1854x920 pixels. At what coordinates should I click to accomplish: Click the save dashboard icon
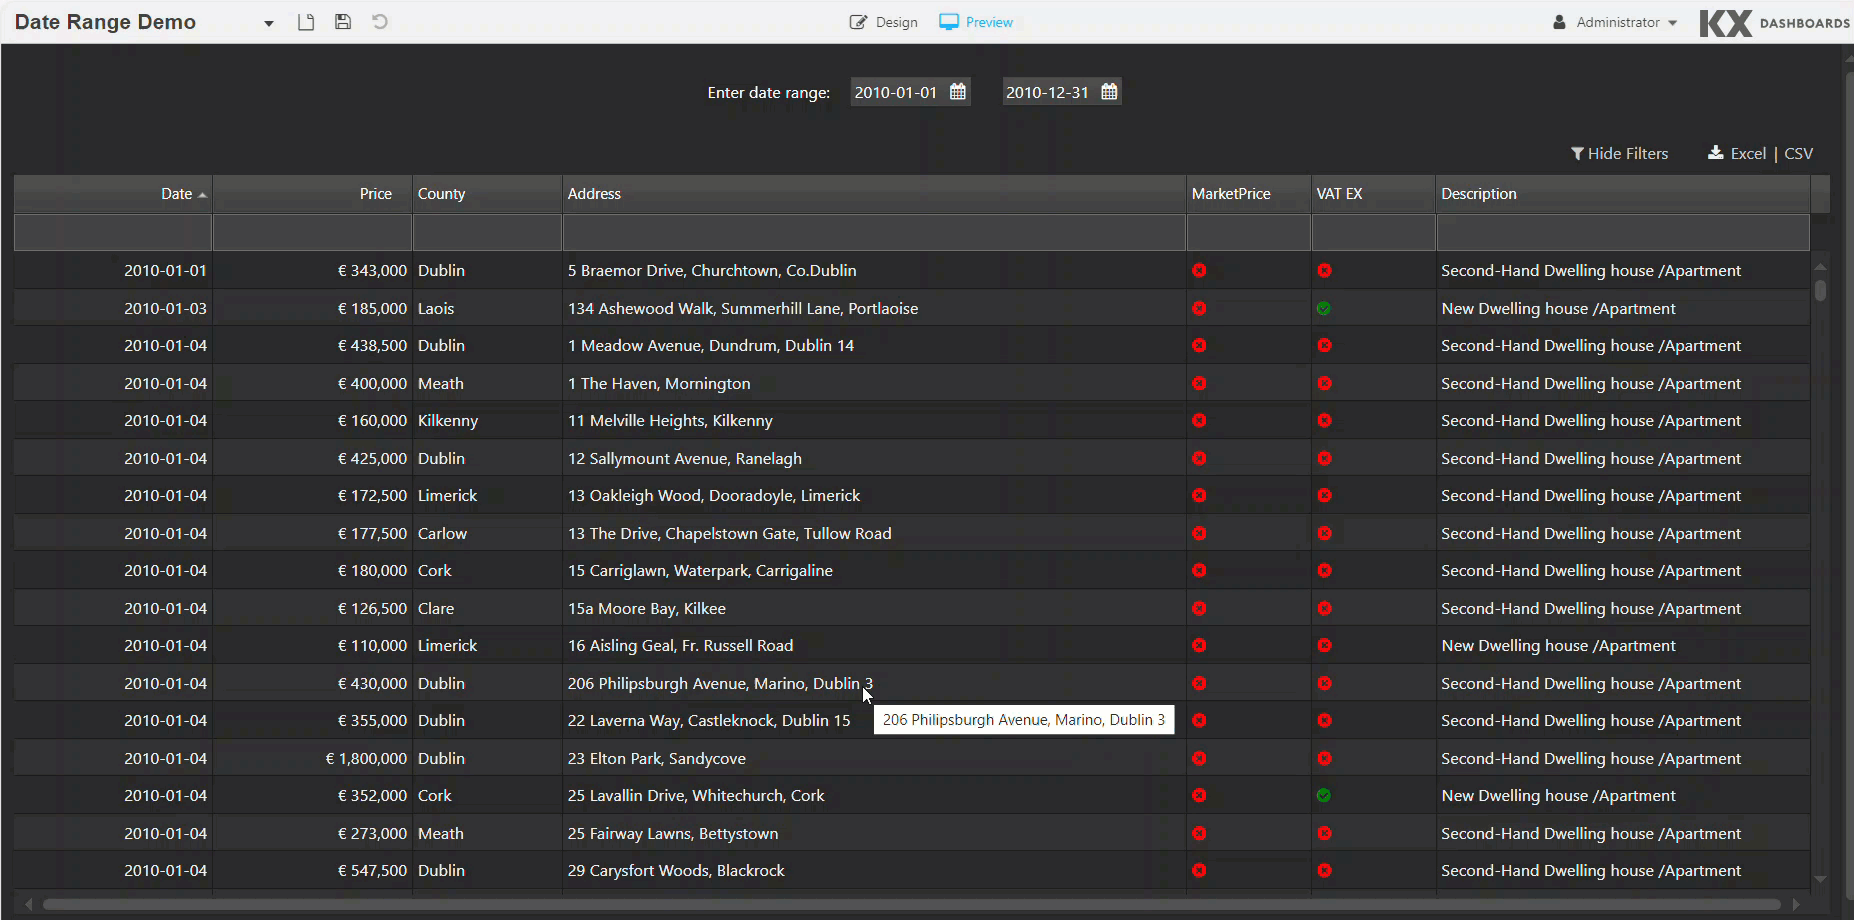(x=343, y=22)
